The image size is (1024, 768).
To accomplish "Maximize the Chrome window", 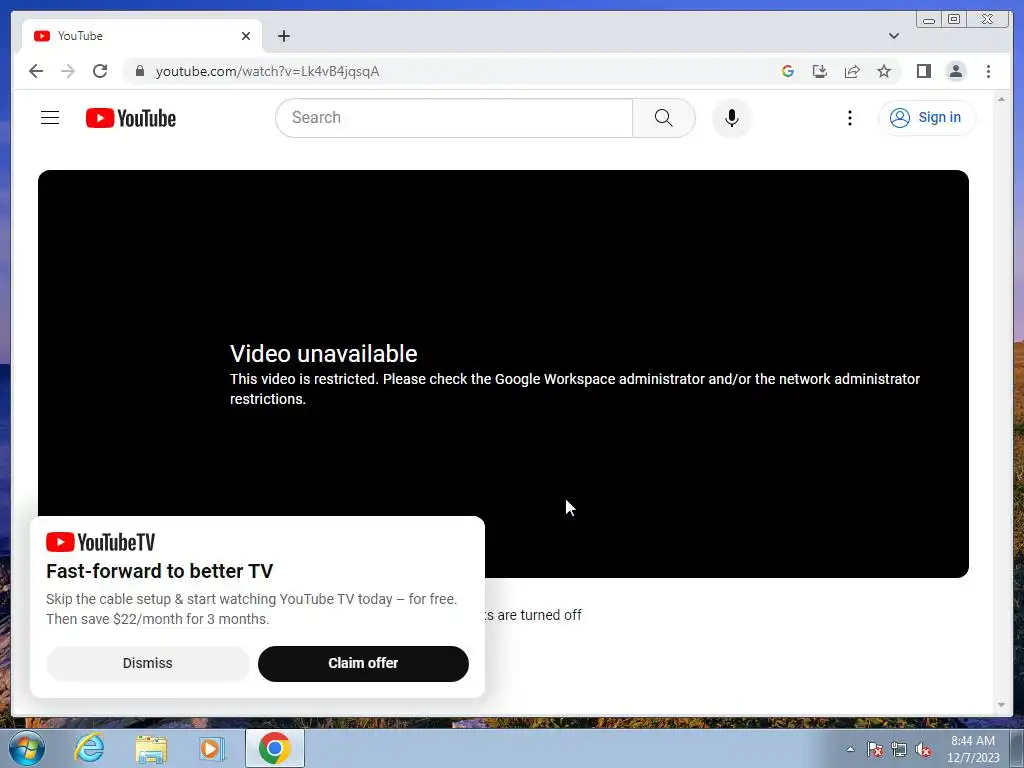I will pyautogui.click(x=954, y=20).
